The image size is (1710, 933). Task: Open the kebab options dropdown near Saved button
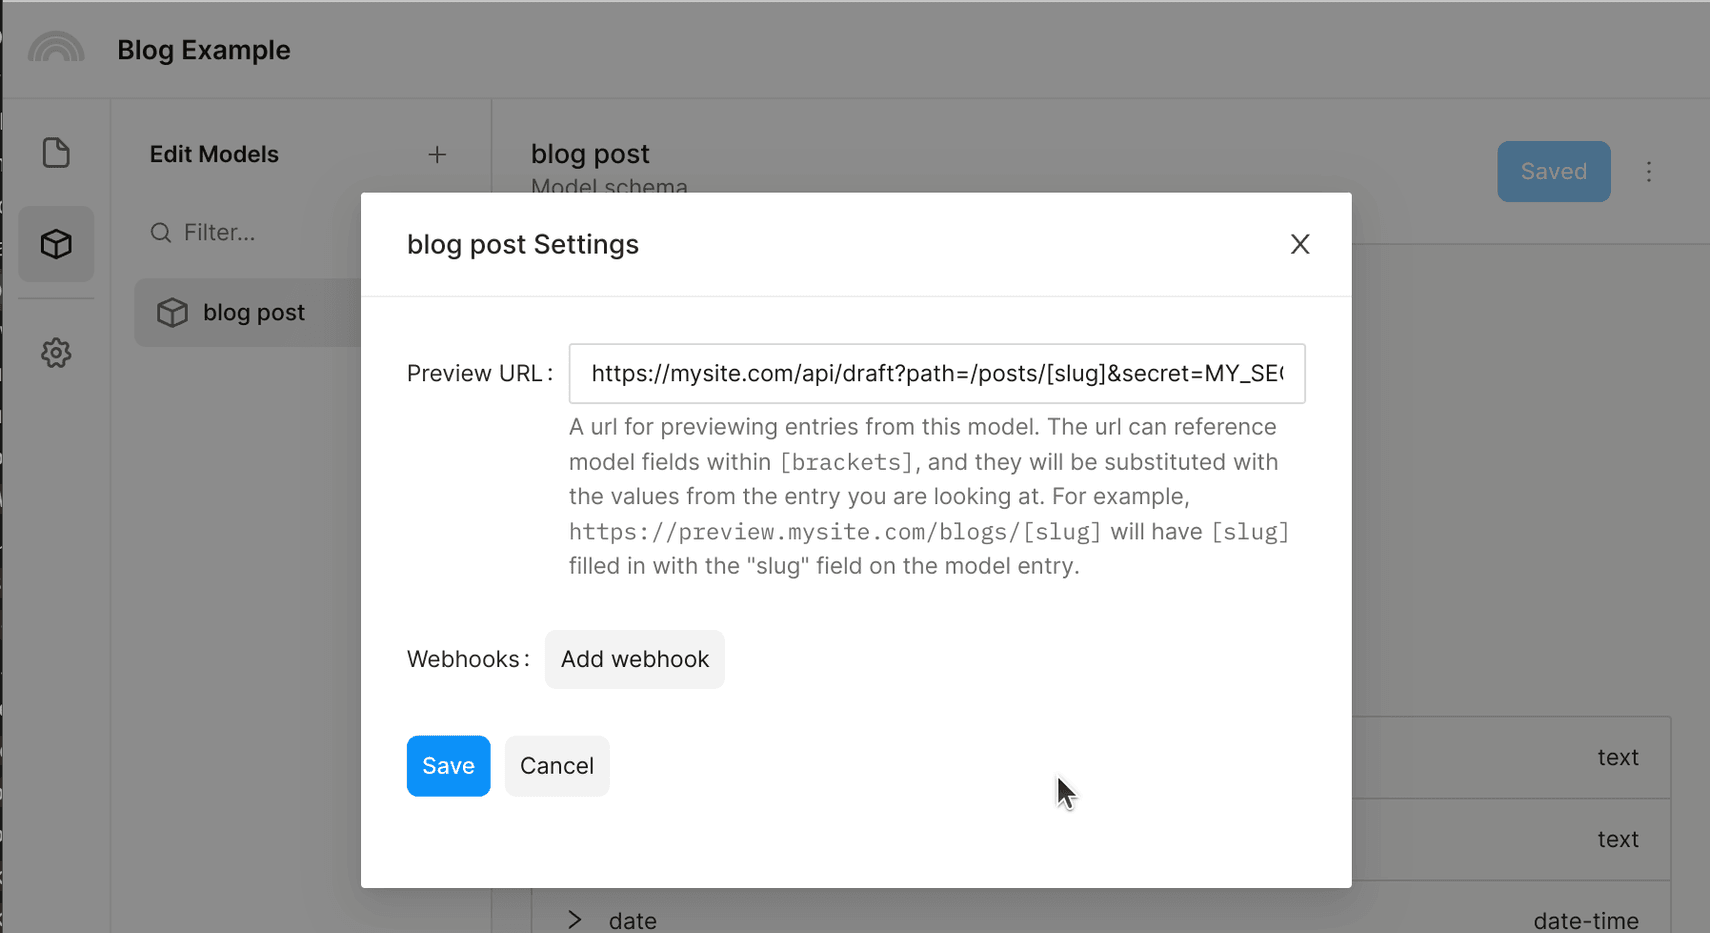pos(1648,171)
